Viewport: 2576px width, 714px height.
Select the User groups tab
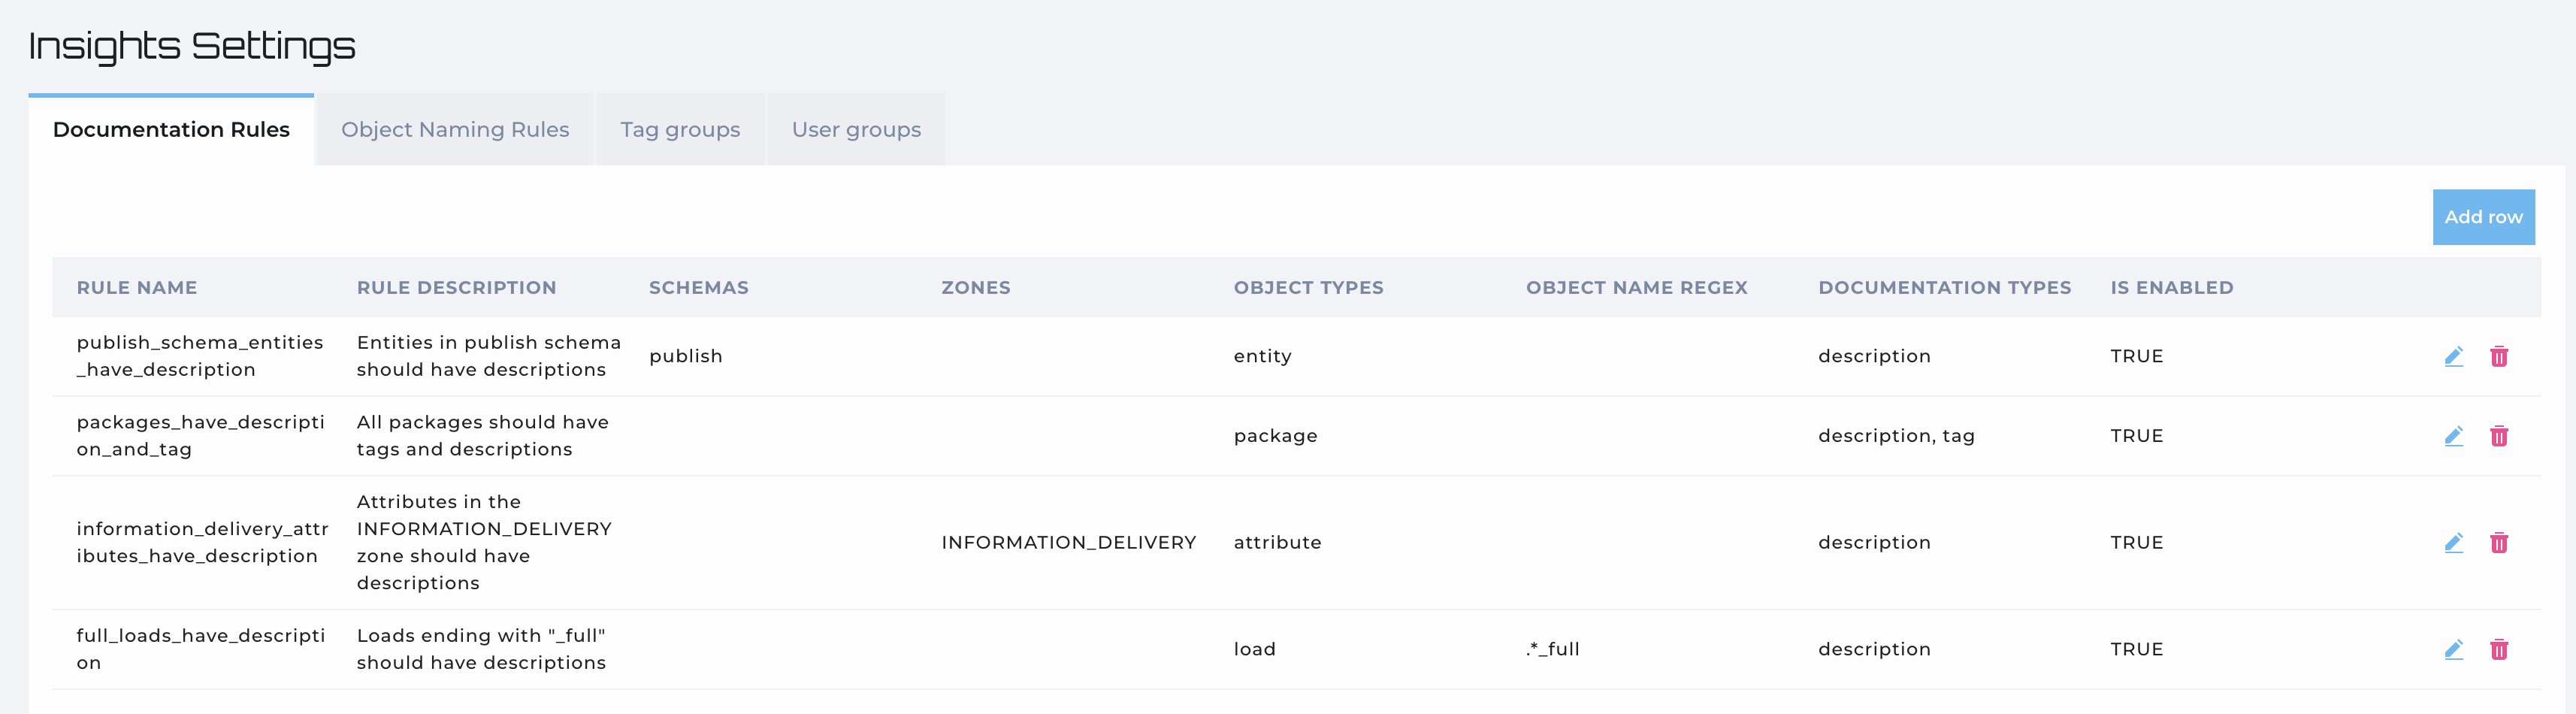click(x=855, y=129)
